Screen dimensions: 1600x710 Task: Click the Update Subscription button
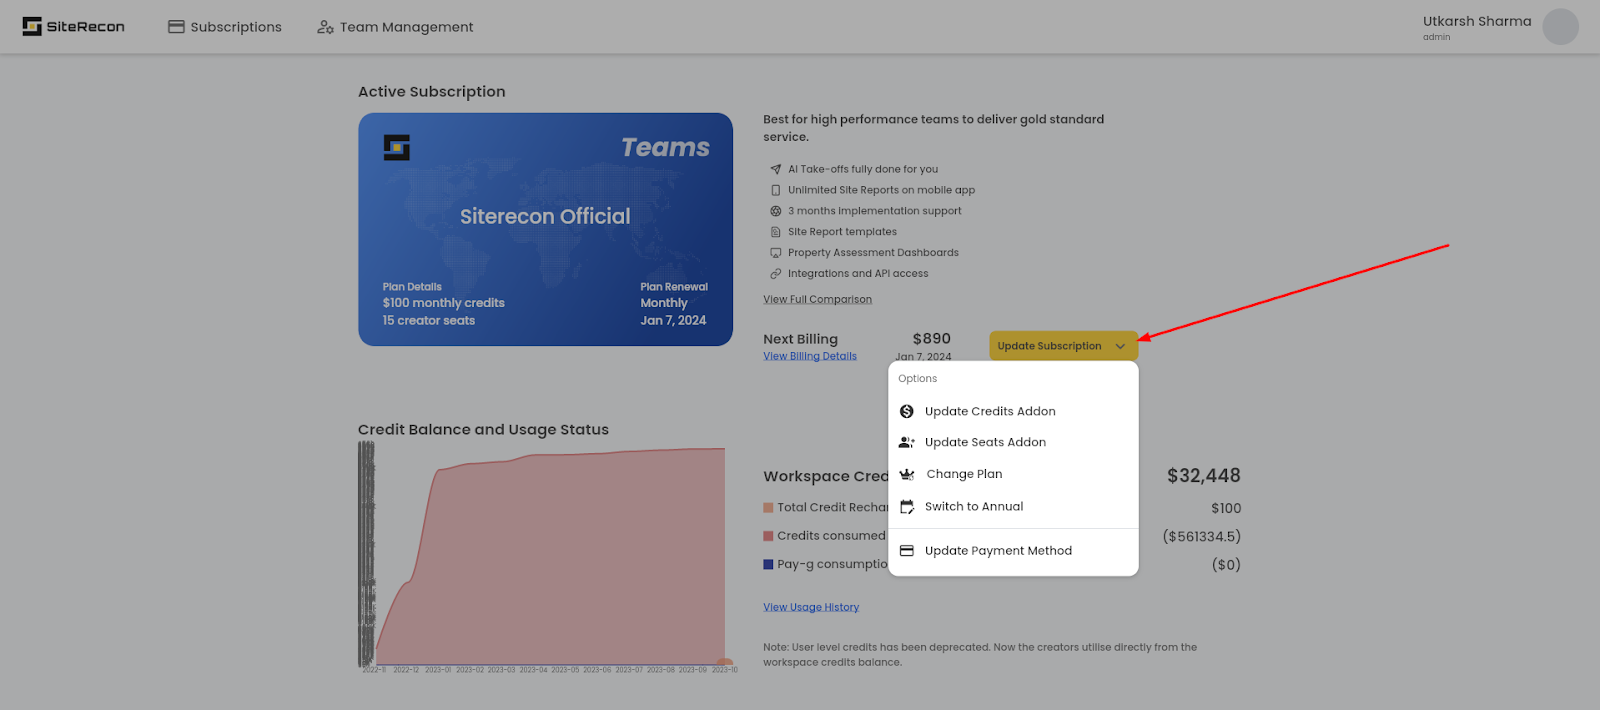click(x=1063, y=346)
